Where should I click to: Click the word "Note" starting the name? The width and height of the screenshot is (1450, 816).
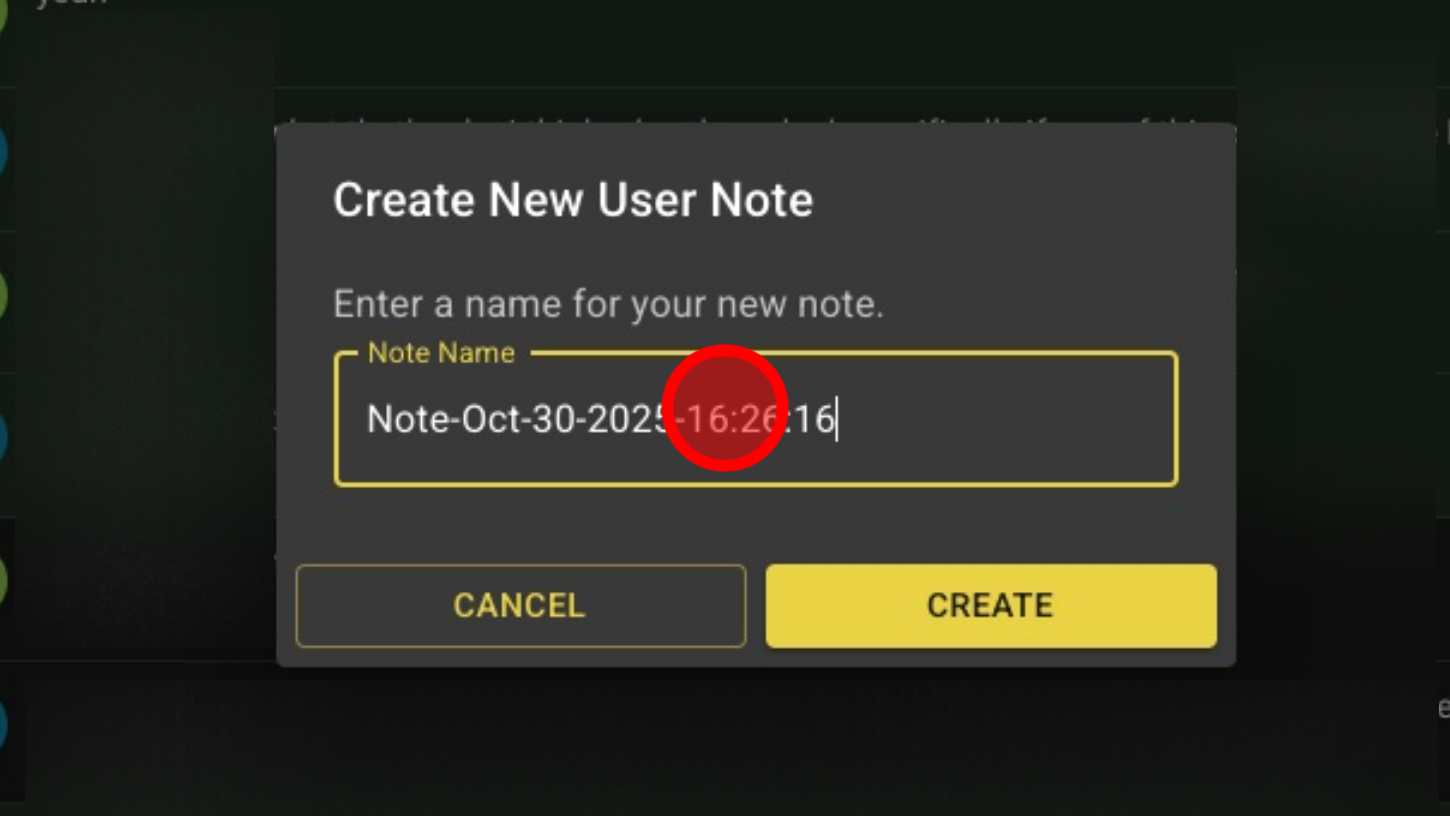408,419
